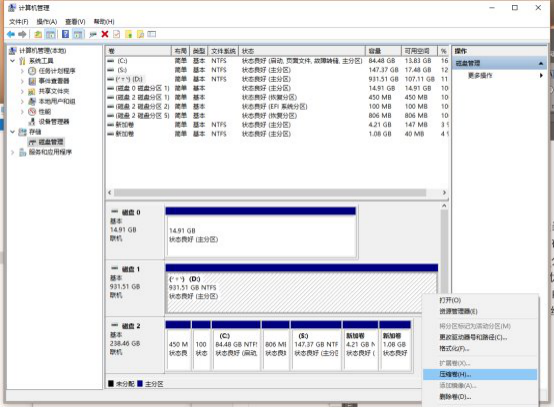Screen dimensions: 554x409
Task: Select the (C:) 84.48 GB partition block on 磁盘 2
Action: (236, 345)
